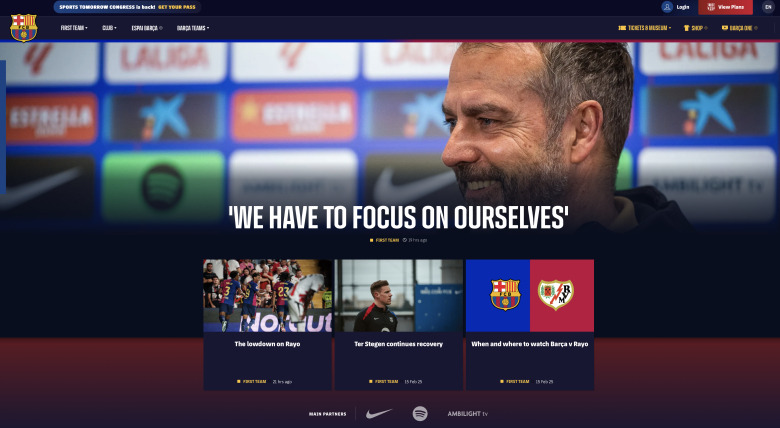Open the Ambilight tv partner logo
780x428 pixels.
tap(468, 414)
